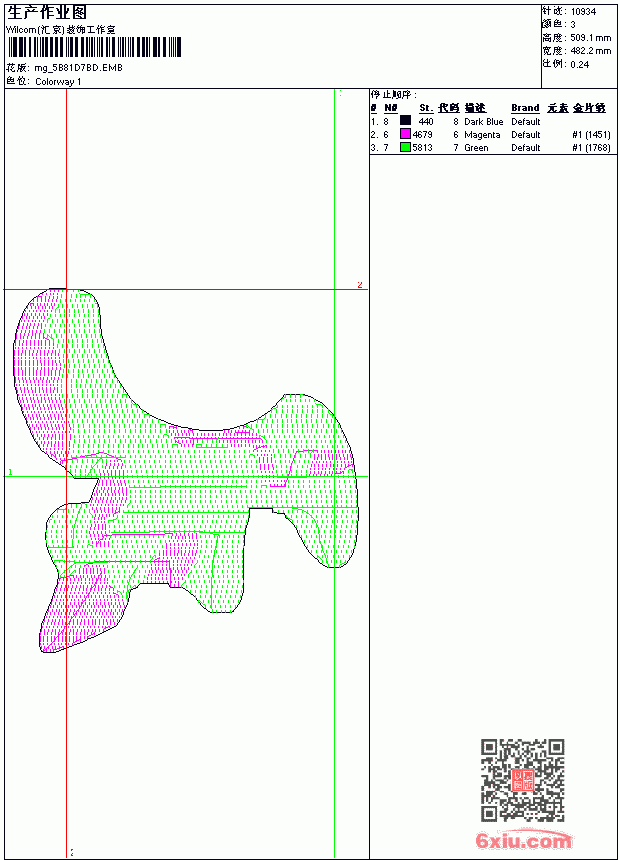Screen dimensions: 620x860
Task: Click the red marker number 2 label
Action: [360, 284]
